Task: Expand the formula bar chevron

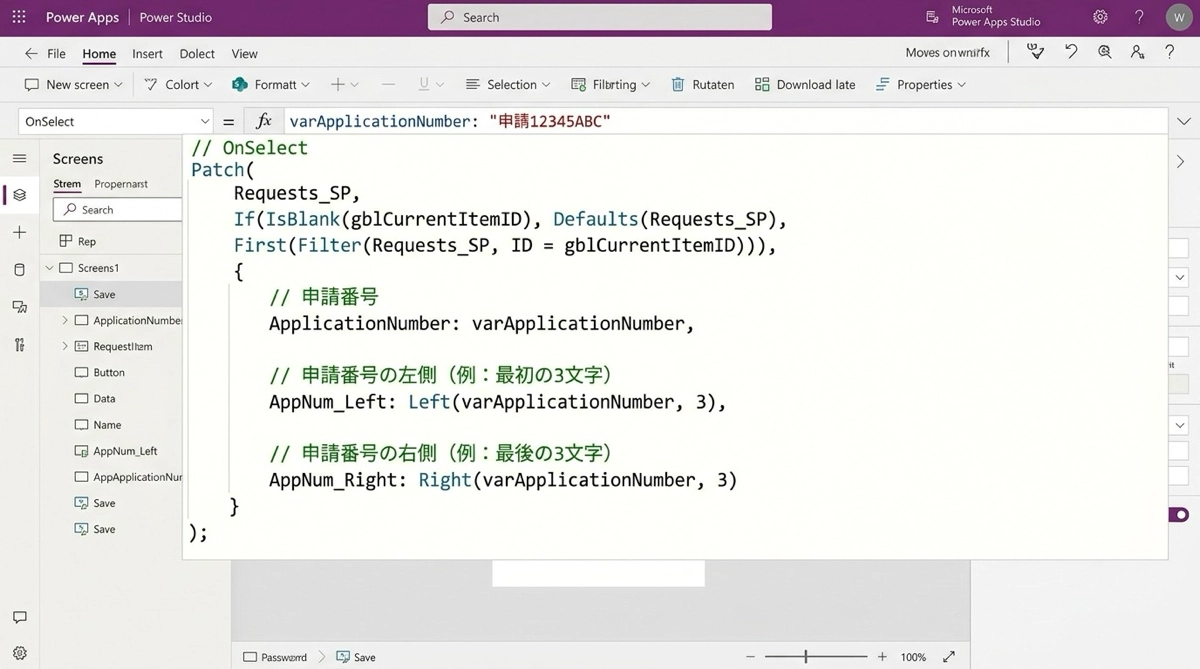Action: pyautogui.click(x=1184, y=121)
